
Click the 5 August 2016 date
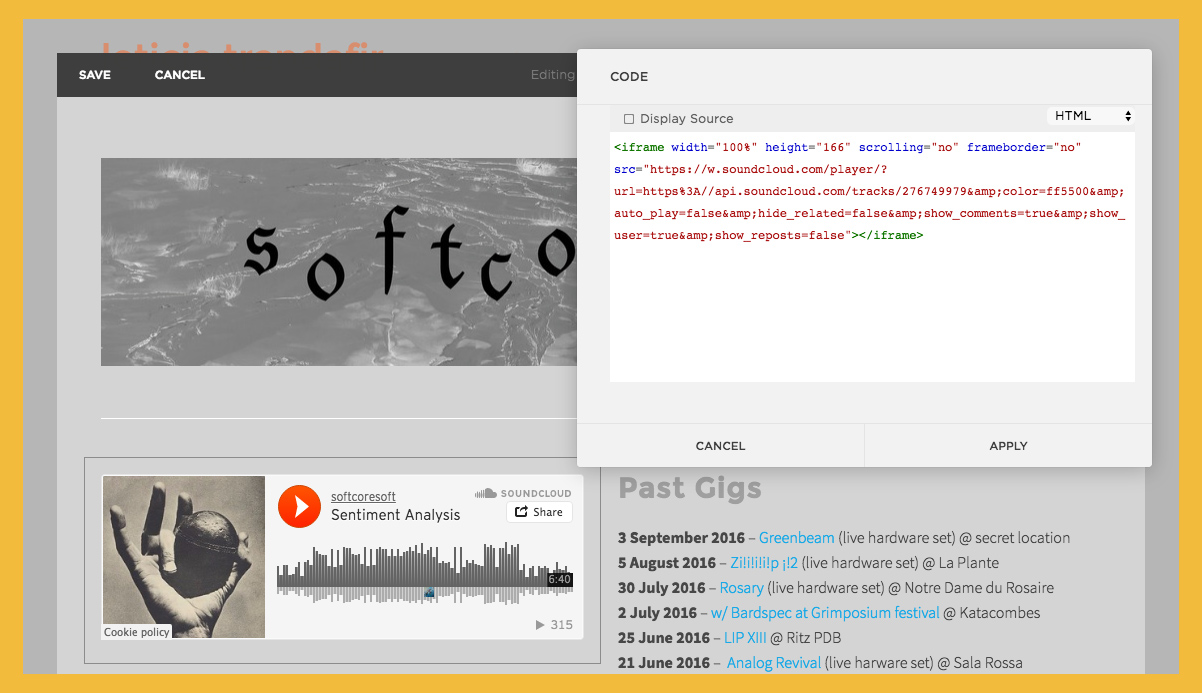pos(667,563)
